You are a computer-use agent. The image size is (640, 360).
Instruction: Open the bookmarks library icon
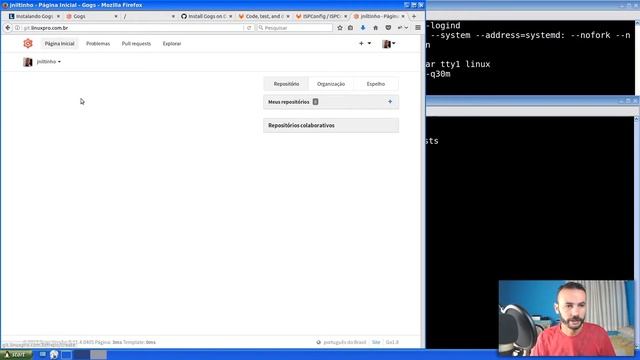click(x=351, y=28)
